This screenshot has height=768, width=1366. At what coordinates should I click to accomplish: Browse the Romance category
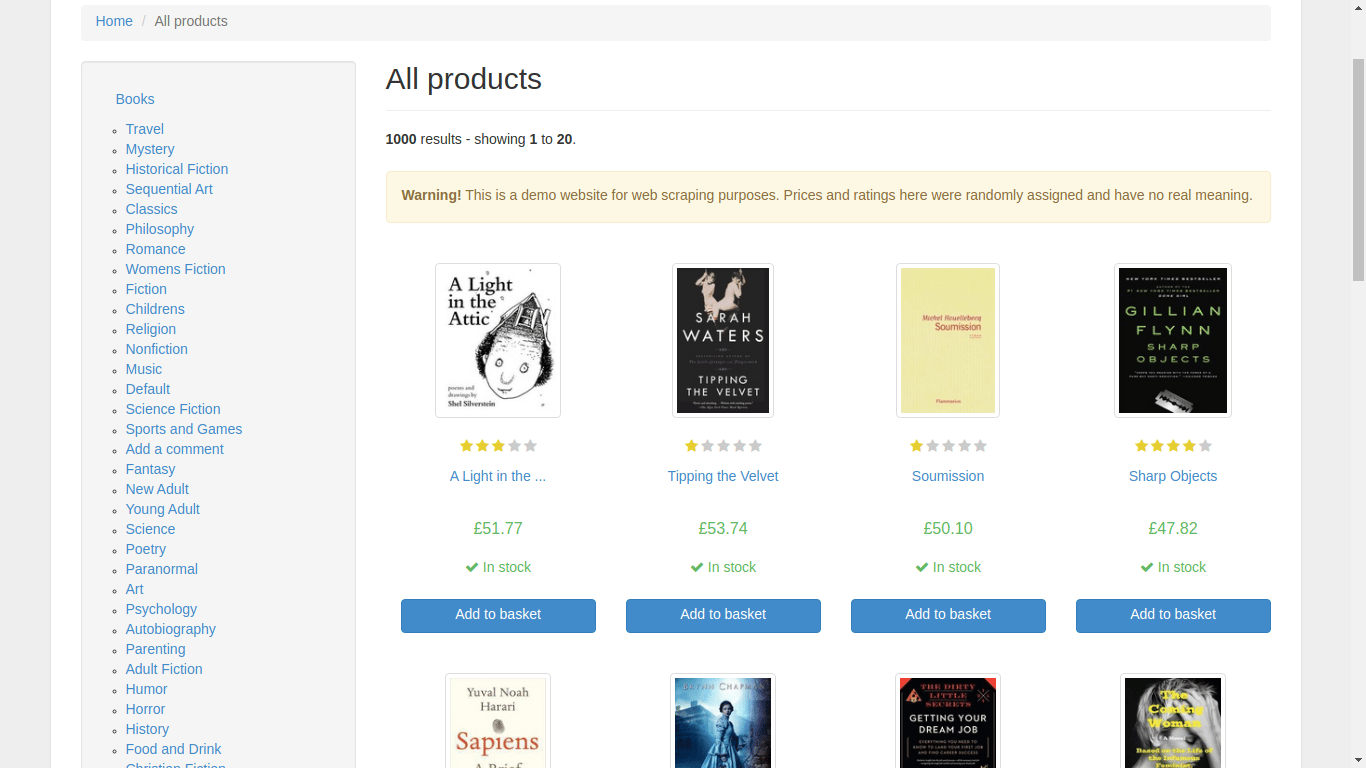click(x=156, y=249)
